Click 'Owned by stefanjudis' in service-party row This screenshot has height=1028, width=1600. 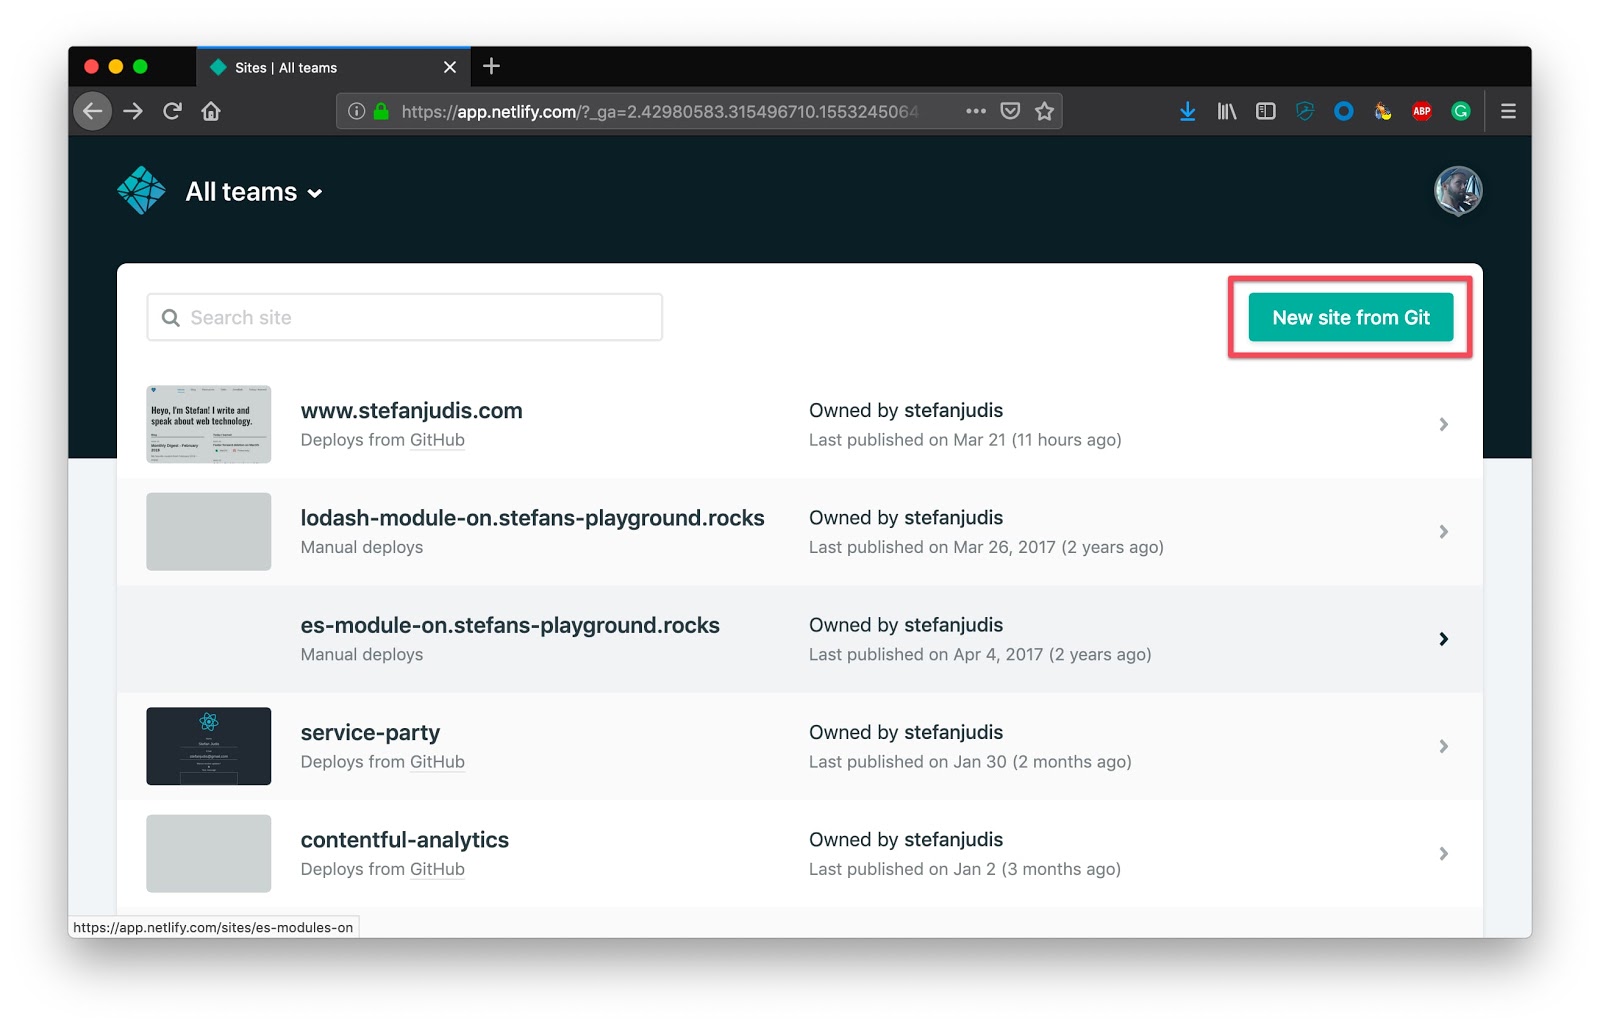[906, 732]
